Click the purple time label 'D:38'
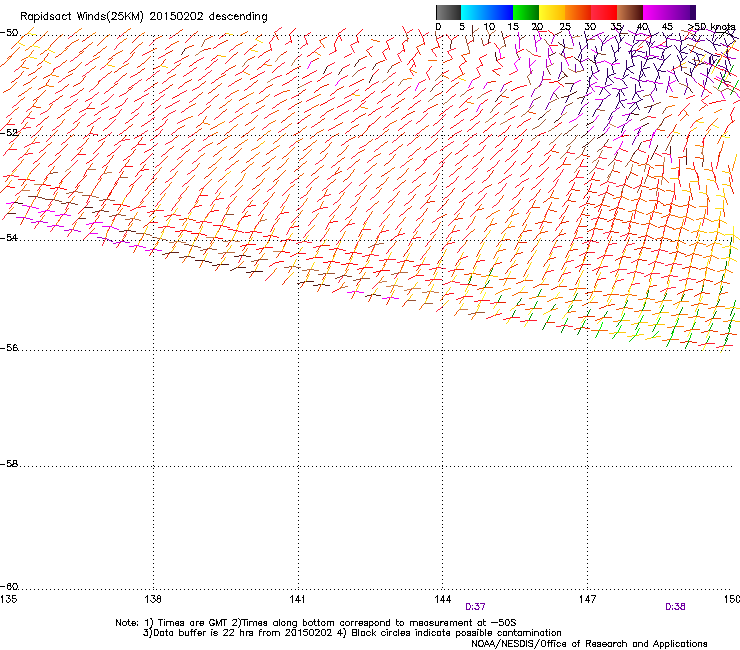Screen dimensions: 740x650 click(675, 607)
